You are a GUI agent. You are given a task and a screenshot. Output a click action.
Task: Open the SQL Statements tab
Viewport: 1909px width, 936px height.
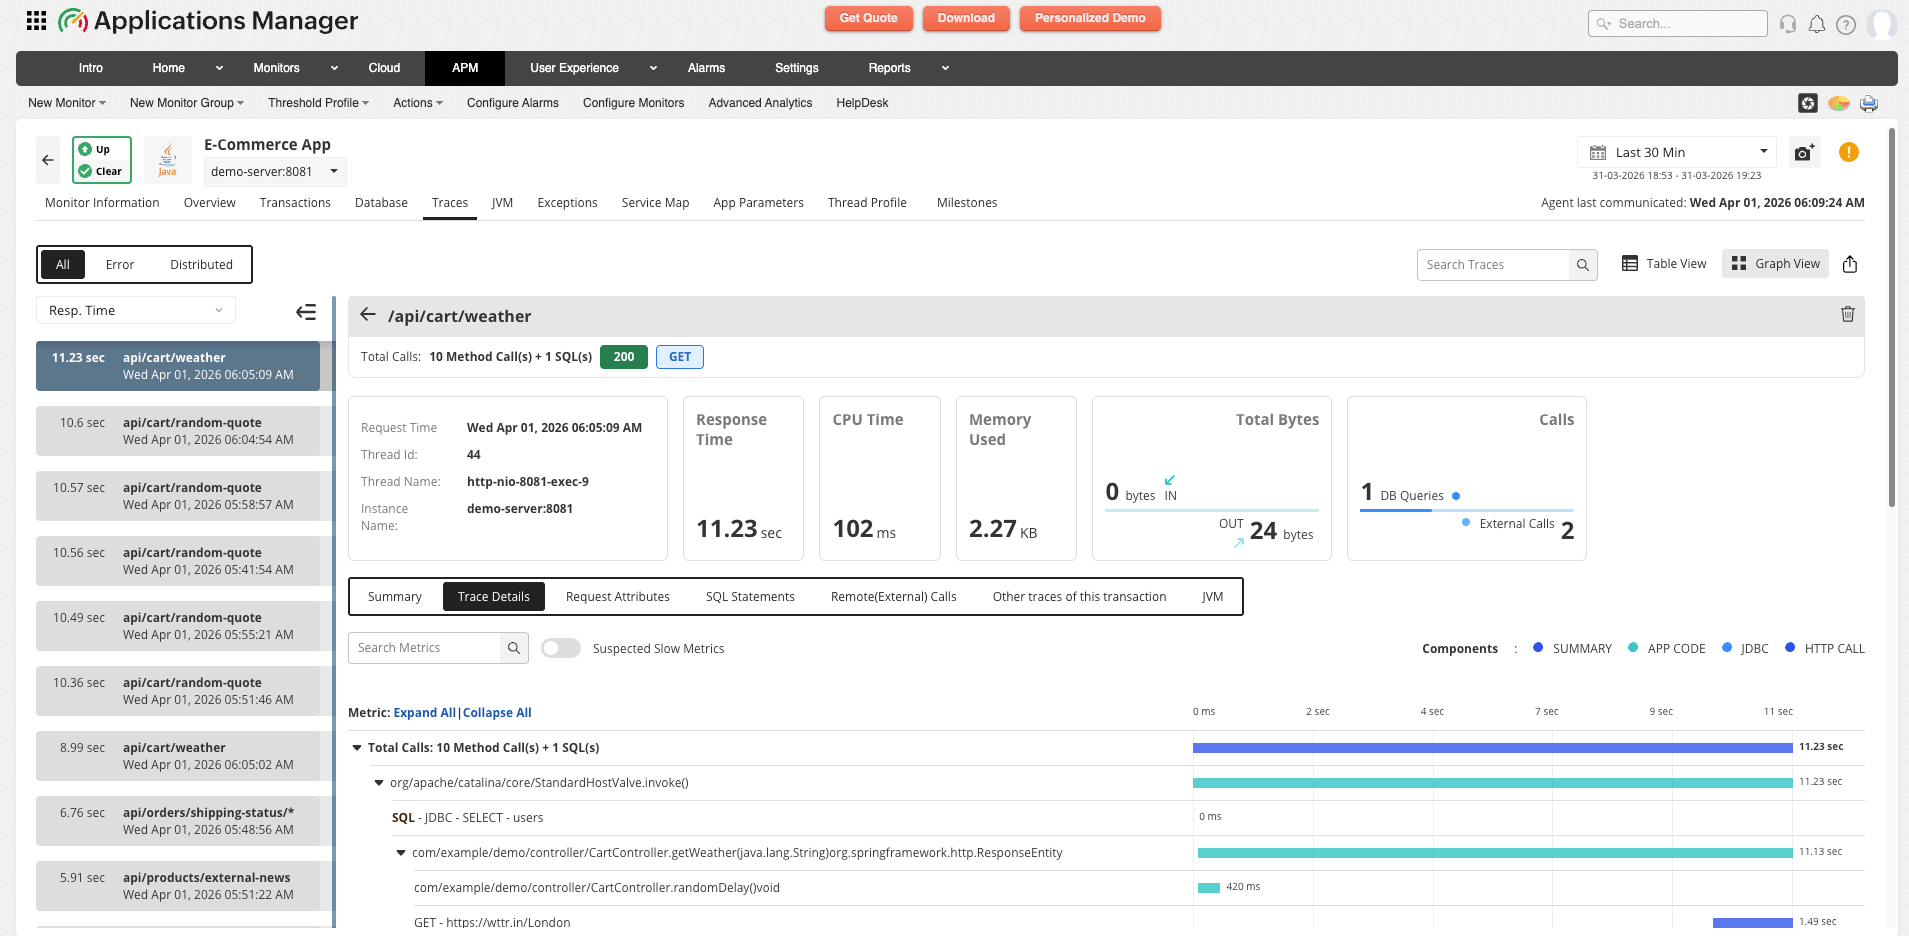pos(750,597)
